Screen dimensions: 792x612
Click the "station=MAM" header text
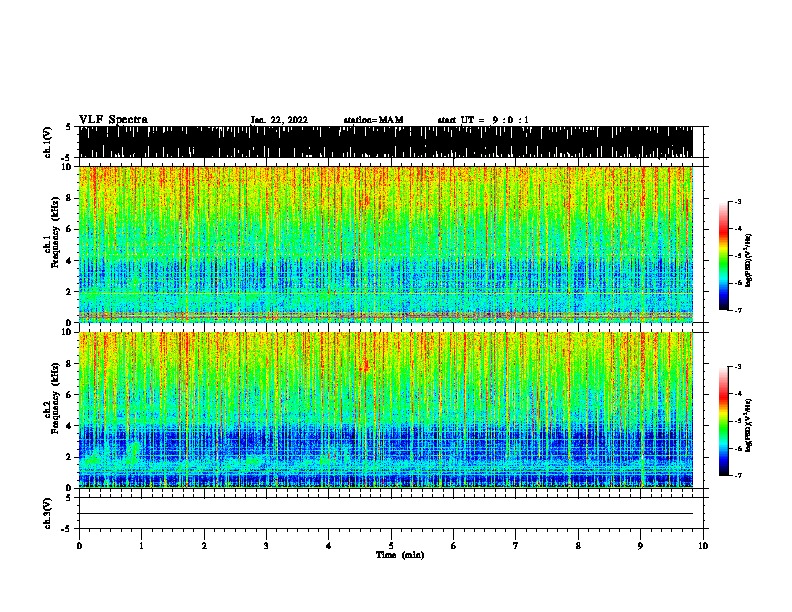[373, 120]
